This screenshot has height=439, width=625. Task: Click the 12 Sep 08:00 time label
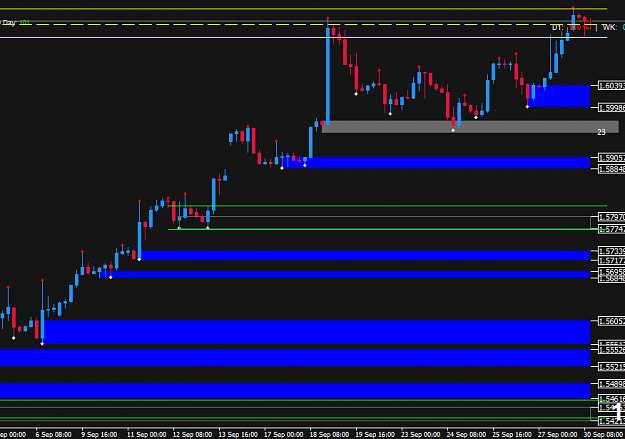click(192, 434)
